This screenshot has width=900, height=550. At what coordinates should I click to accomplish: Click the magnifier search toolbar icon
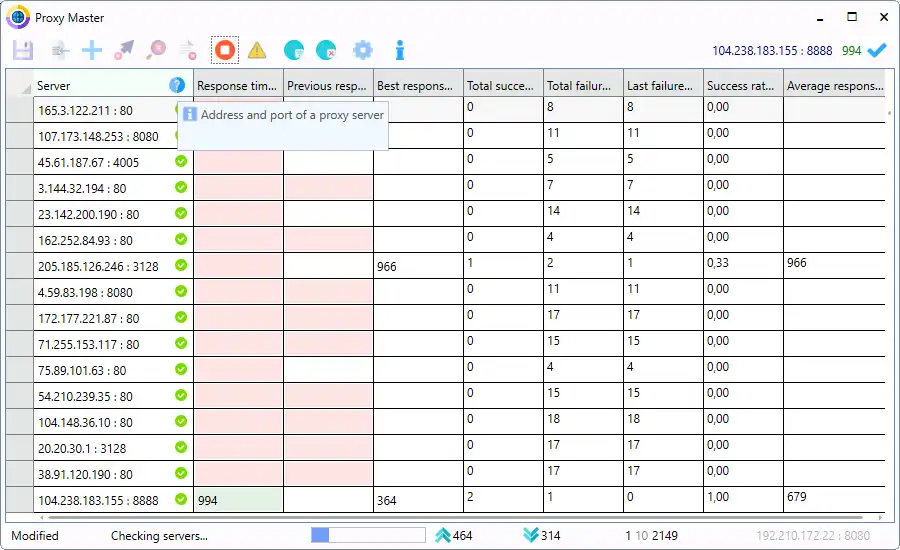pyautogui.click(x=156, y=51)
